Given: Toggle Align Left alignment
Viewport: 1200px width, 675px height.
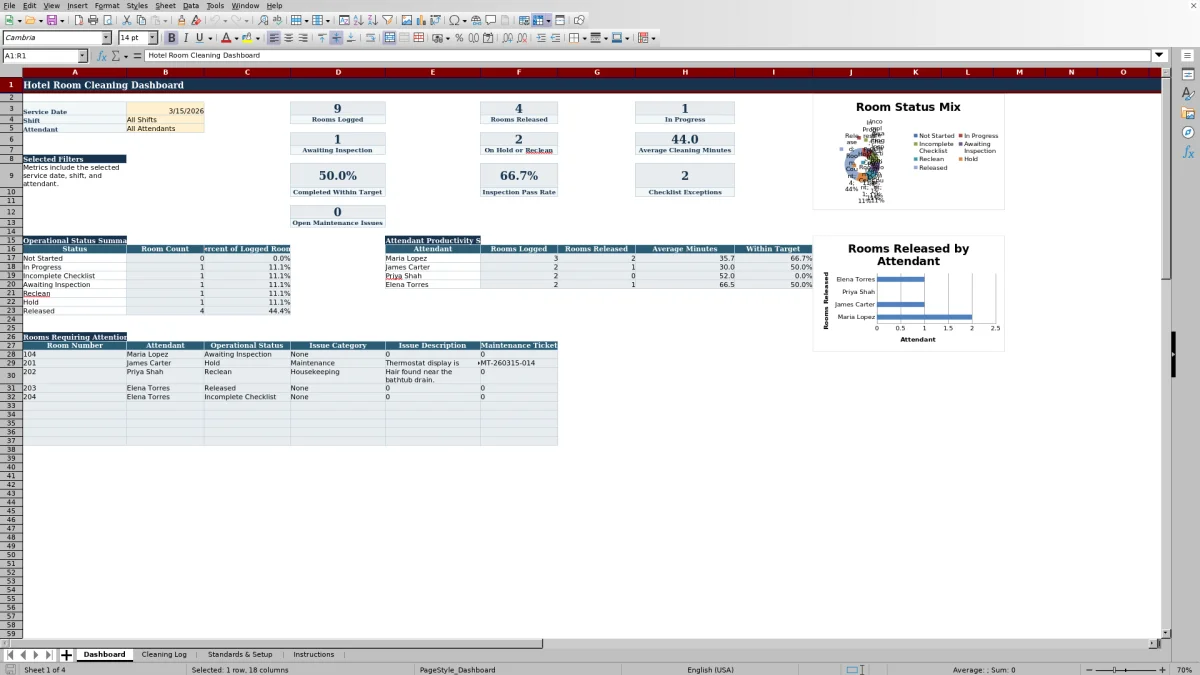Looking at the screenshot, I should pos(275,38).
